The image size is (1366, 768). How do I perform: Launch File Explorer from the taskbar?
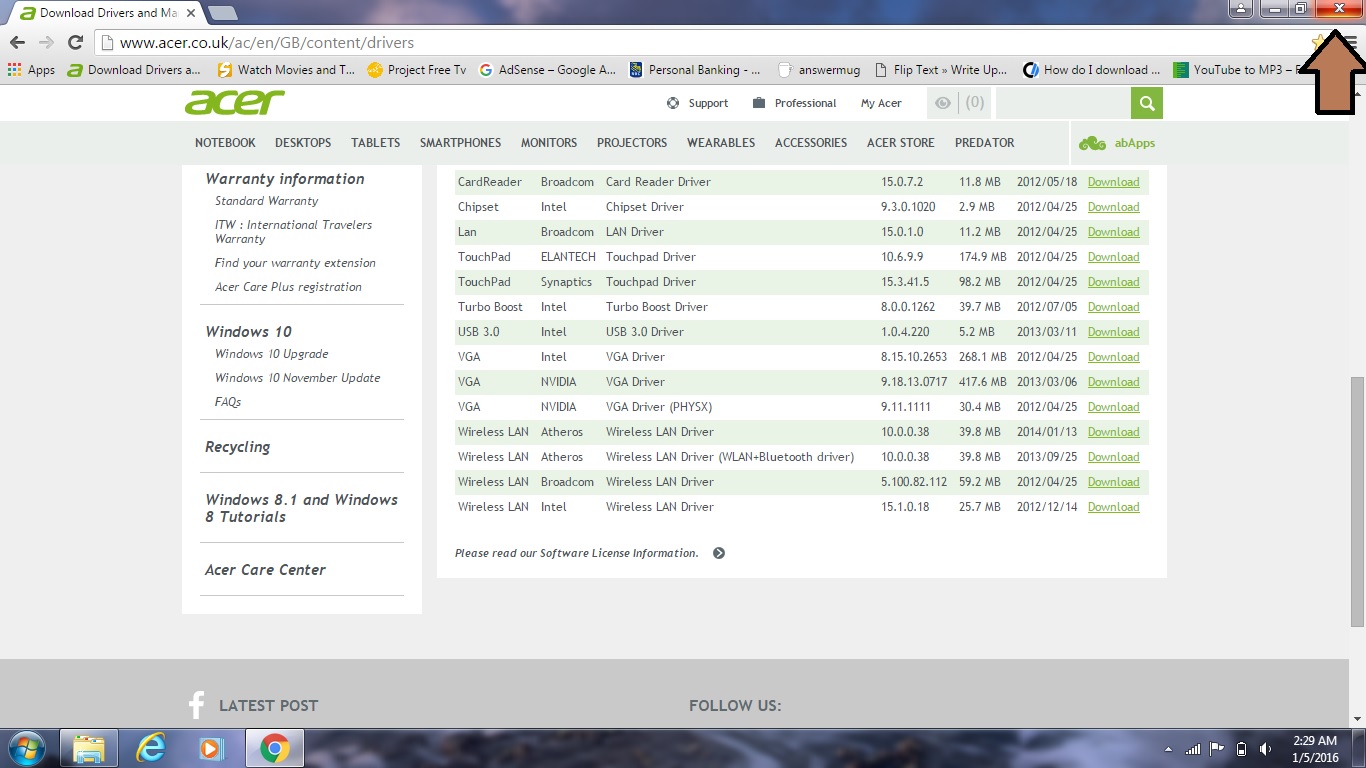click(89, 748)
